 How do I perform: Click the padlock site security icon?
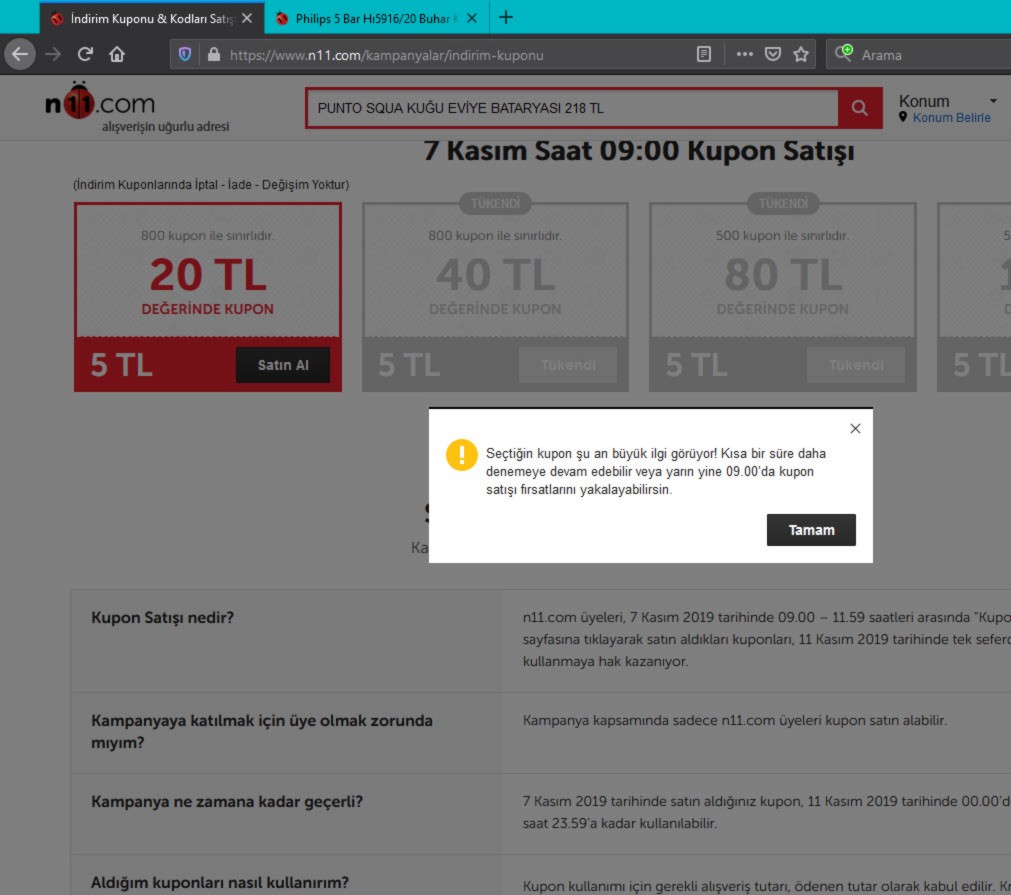pos(214,54)
